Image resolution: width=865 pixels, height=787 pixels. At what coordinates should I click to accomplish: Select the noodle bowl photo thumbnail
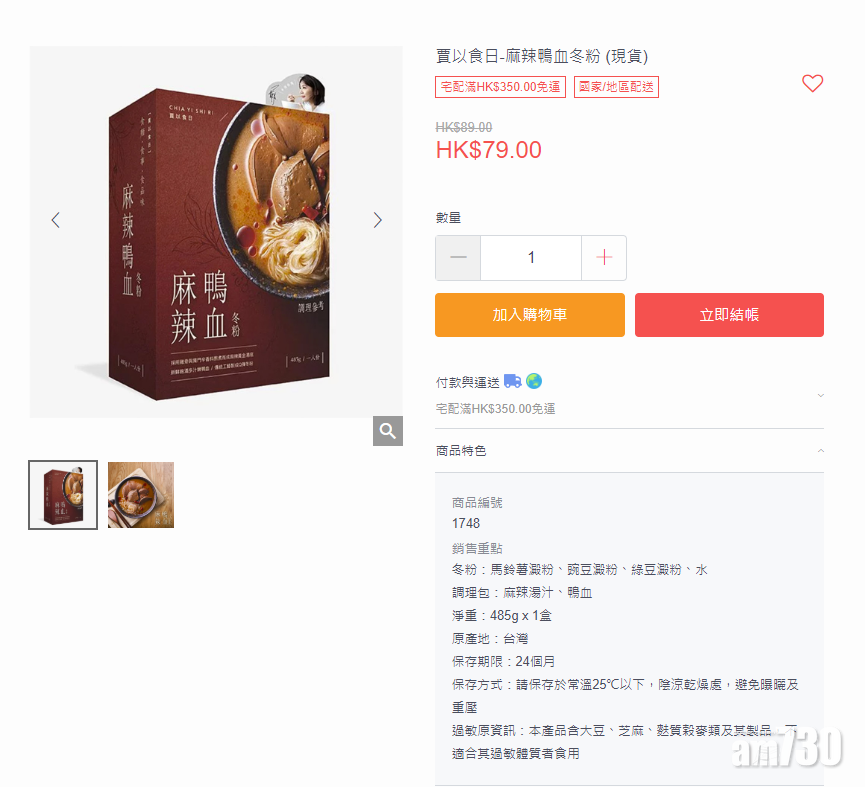click(x=141, y=495)
